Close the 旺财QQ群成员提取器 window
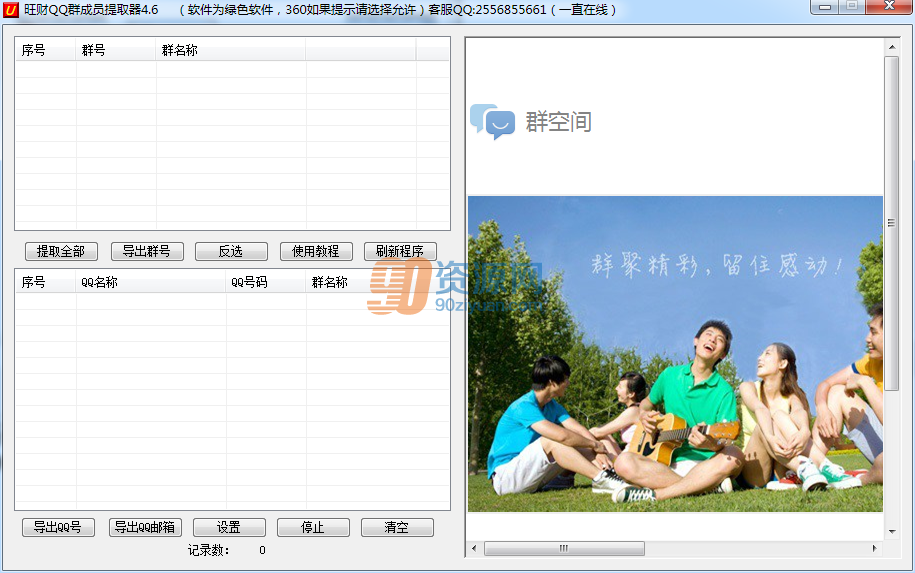Screen dimensions: 915x573 click(x=889, y=6)
